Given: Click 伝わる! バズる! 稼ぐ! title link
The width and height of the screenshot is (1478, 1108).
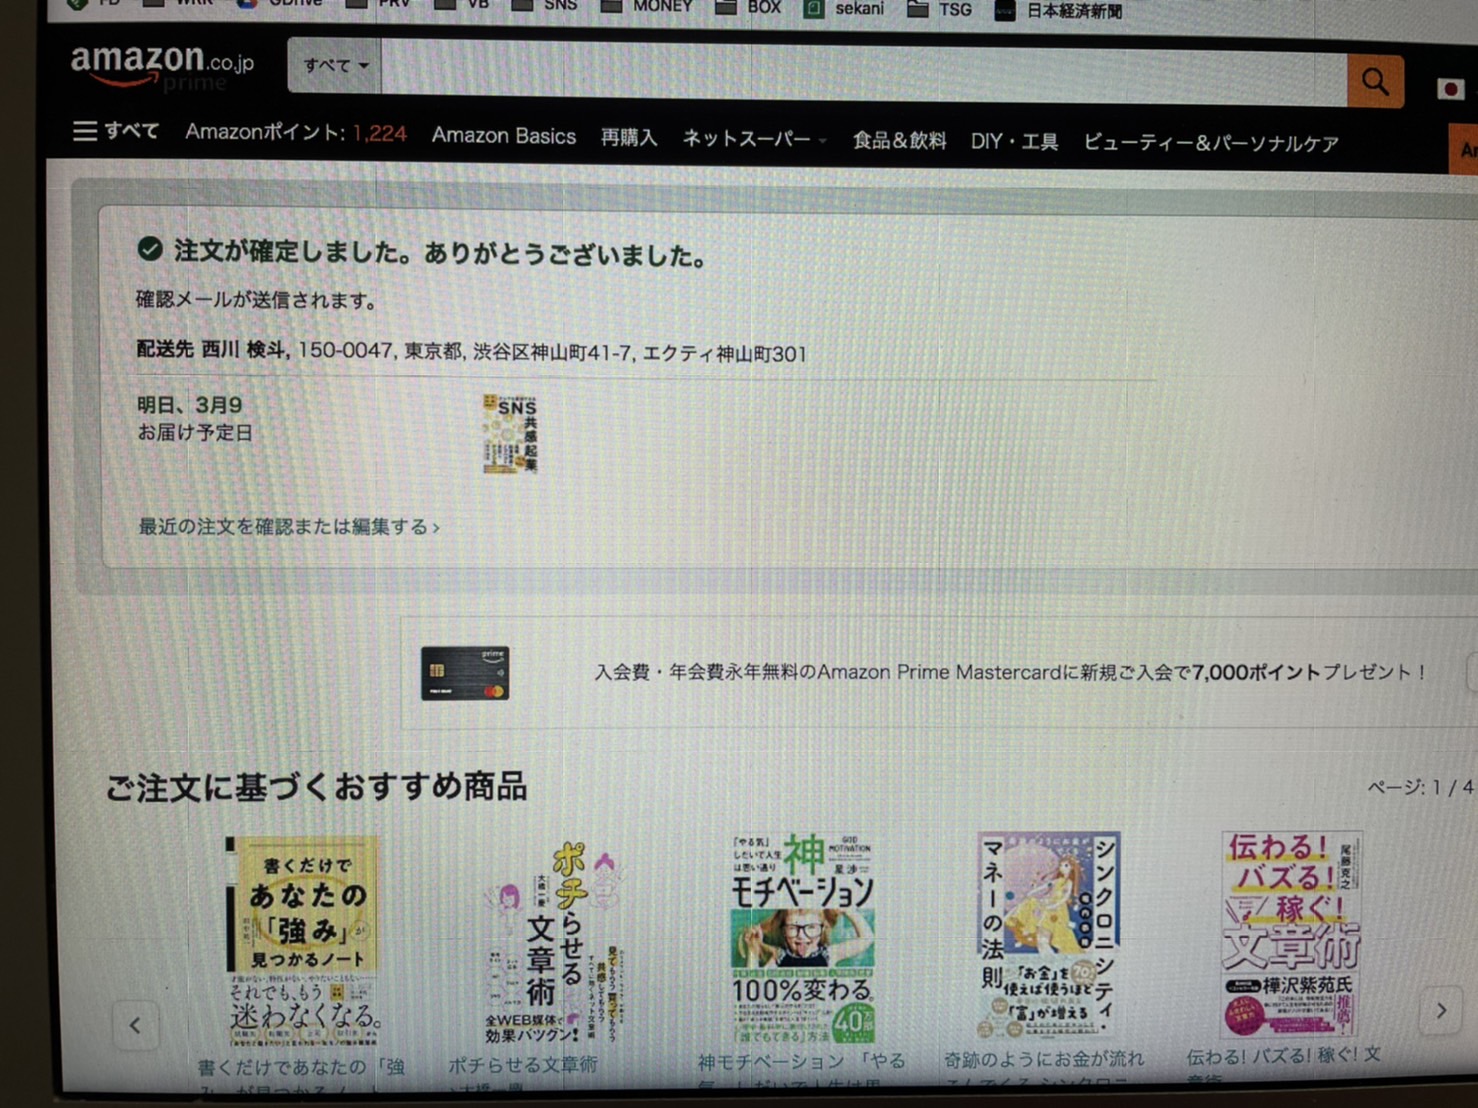Looking at the screenshot, I should pos(1283,1055).
